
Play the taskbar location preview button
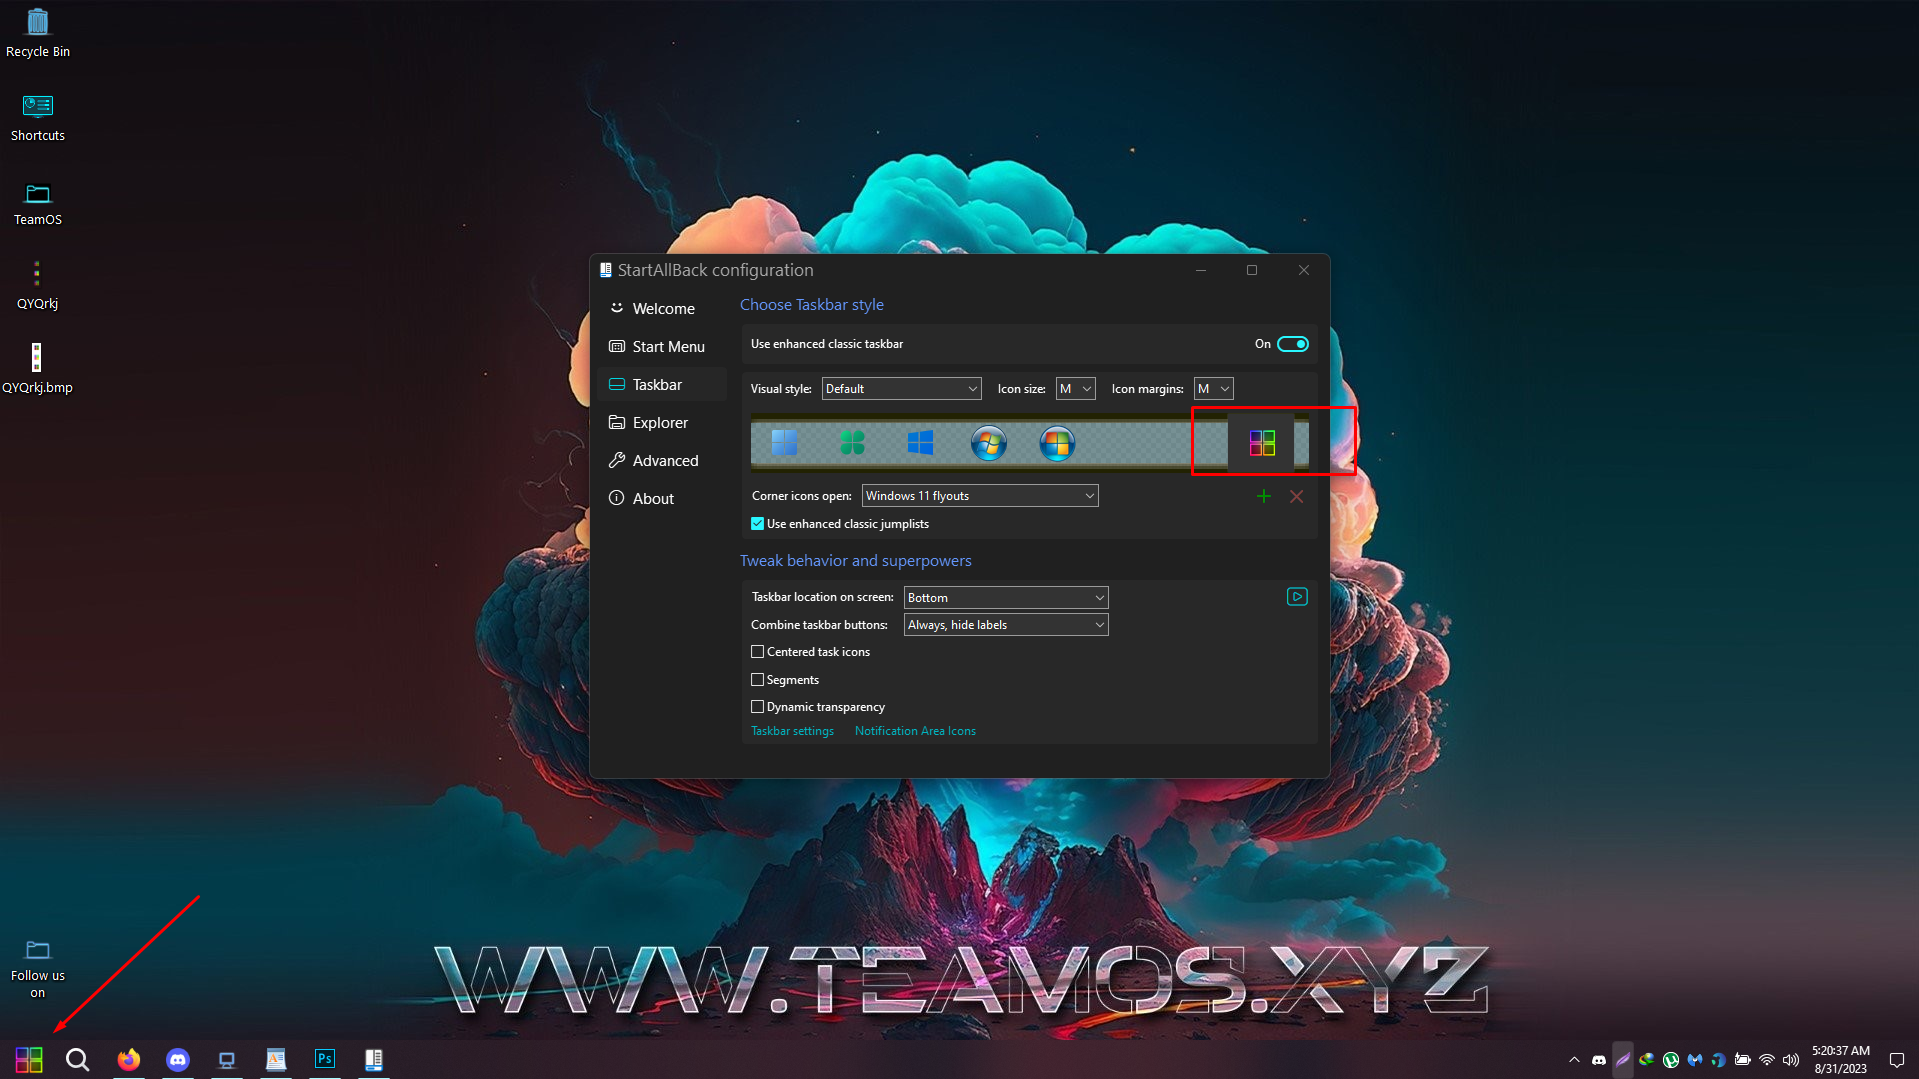coord(1297,597)
